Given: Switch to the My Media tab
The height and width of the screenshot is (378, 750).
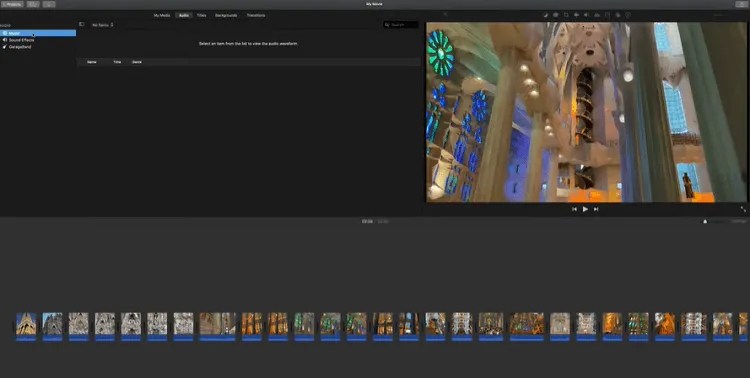Looking at the screenshot, I should pyautogui.click(x=162, y=15).
